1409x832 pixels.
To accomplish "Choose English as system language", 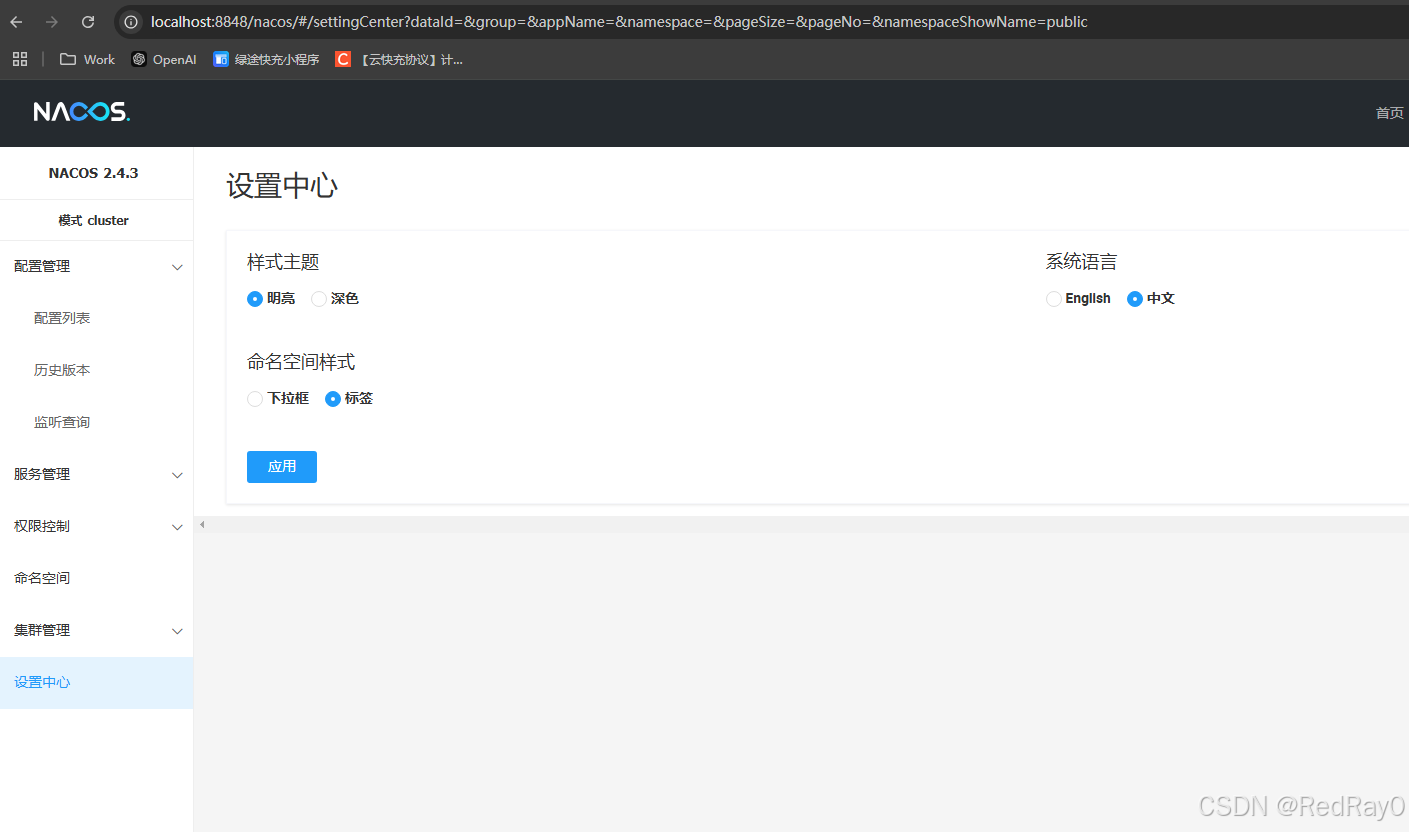I will point(1054,299).
